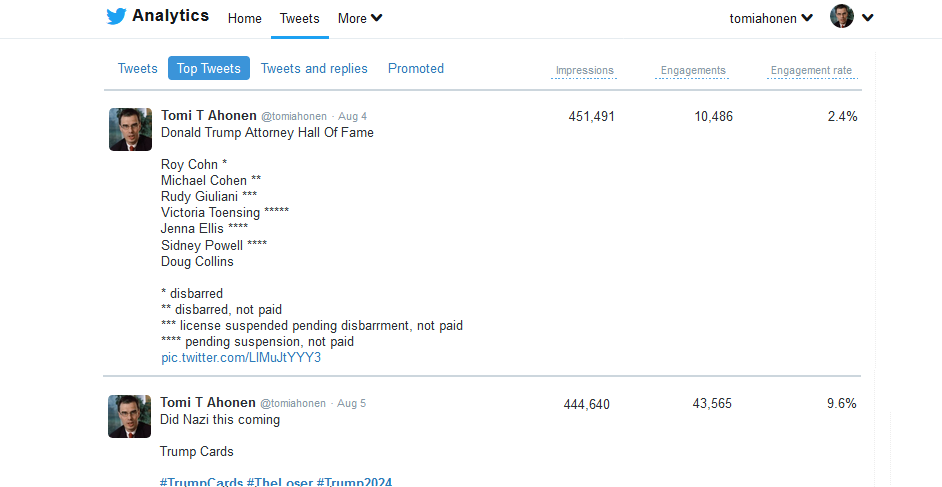
Task: Open the tomiahonen account dropdown
Action: click(771, 19)
